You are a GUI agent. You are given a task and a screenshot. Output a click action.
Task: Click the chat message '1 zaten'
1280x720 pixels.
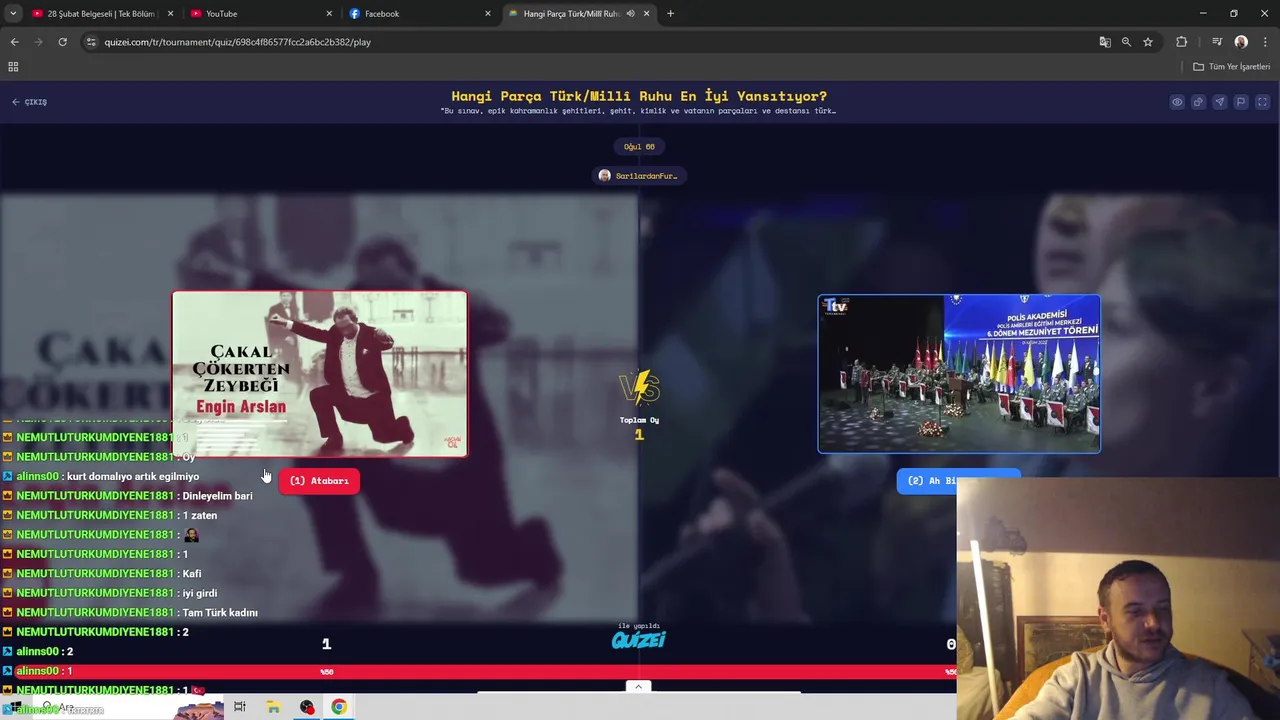(200, 516)
